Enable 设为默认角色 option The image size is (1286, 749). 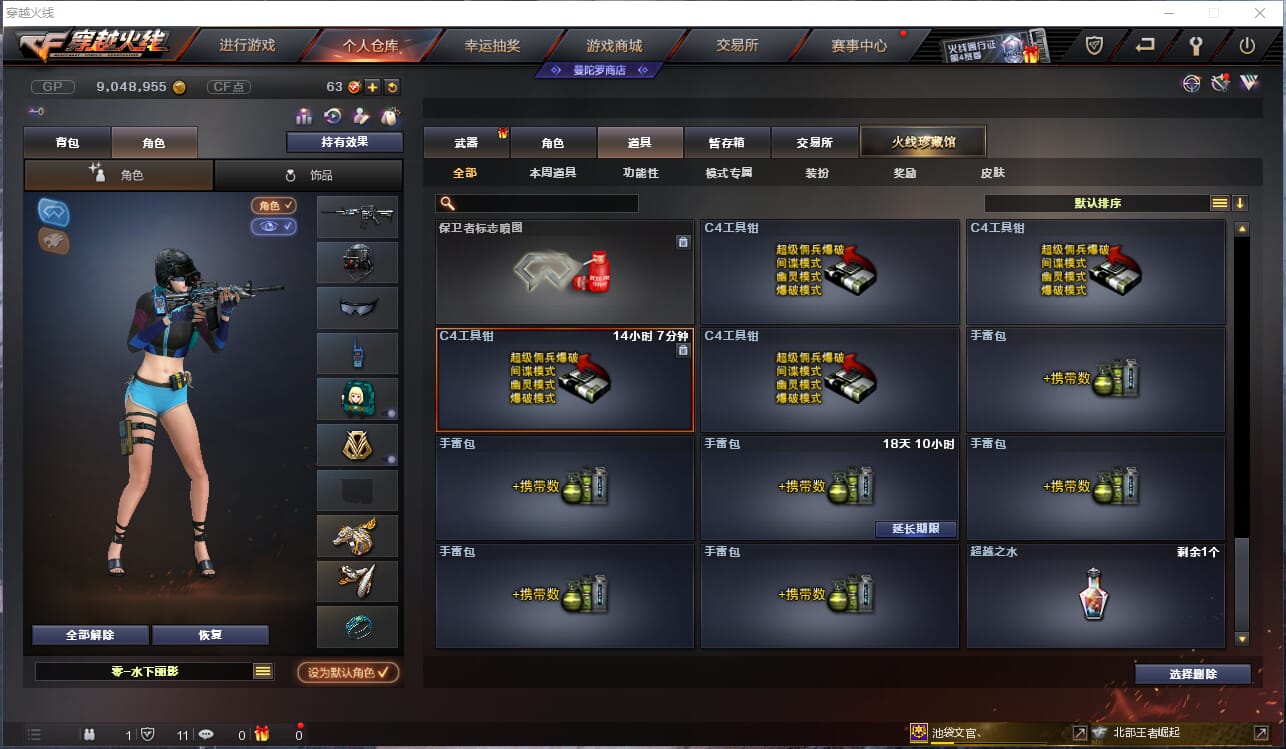tap(348, 672)
